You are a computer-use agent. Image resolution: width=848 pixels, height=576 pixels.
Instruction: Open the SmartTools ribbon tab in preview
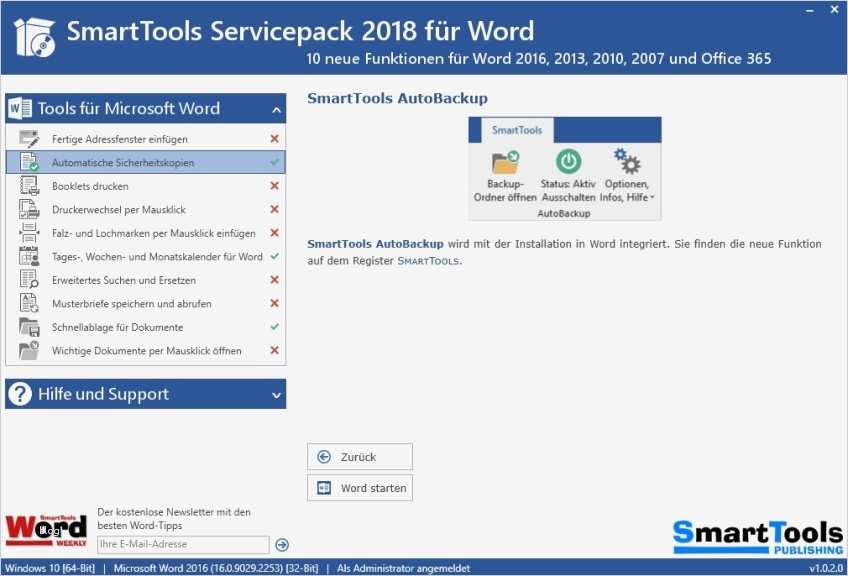pos(517,130)
